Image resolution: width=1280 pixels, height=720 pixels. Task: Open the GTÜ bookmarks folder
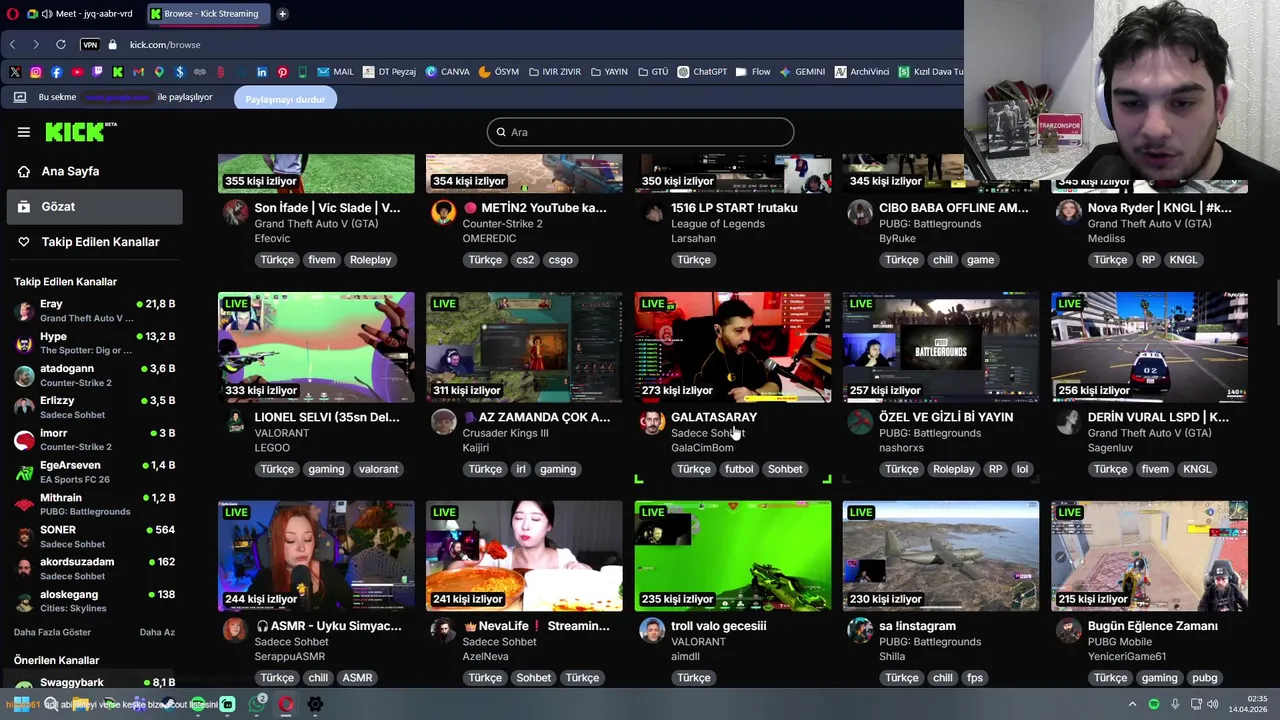pyautogui.click(x=653, y=72)
